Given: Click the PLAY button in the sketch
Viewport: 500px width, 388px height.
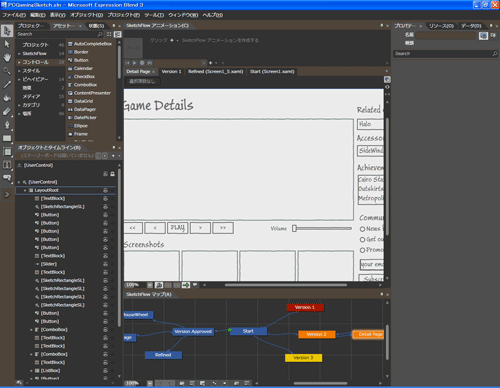Looking at the screenshot, I should tap(177, 228).
